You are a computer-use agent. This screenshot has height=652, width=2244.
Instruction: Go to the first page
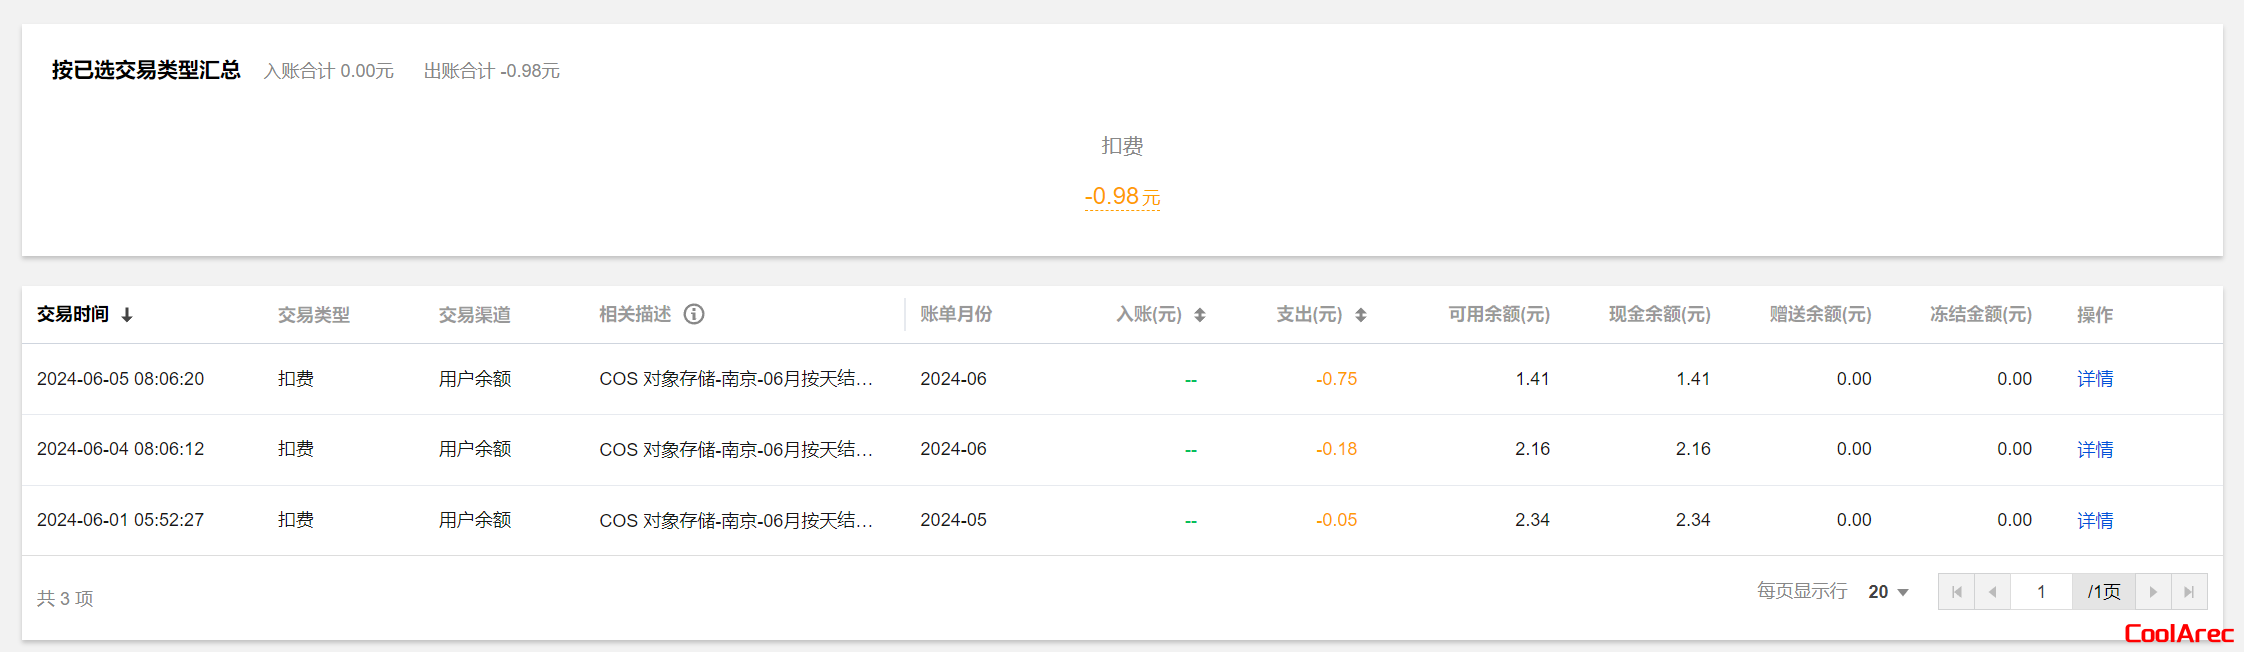coord(1957,592)
